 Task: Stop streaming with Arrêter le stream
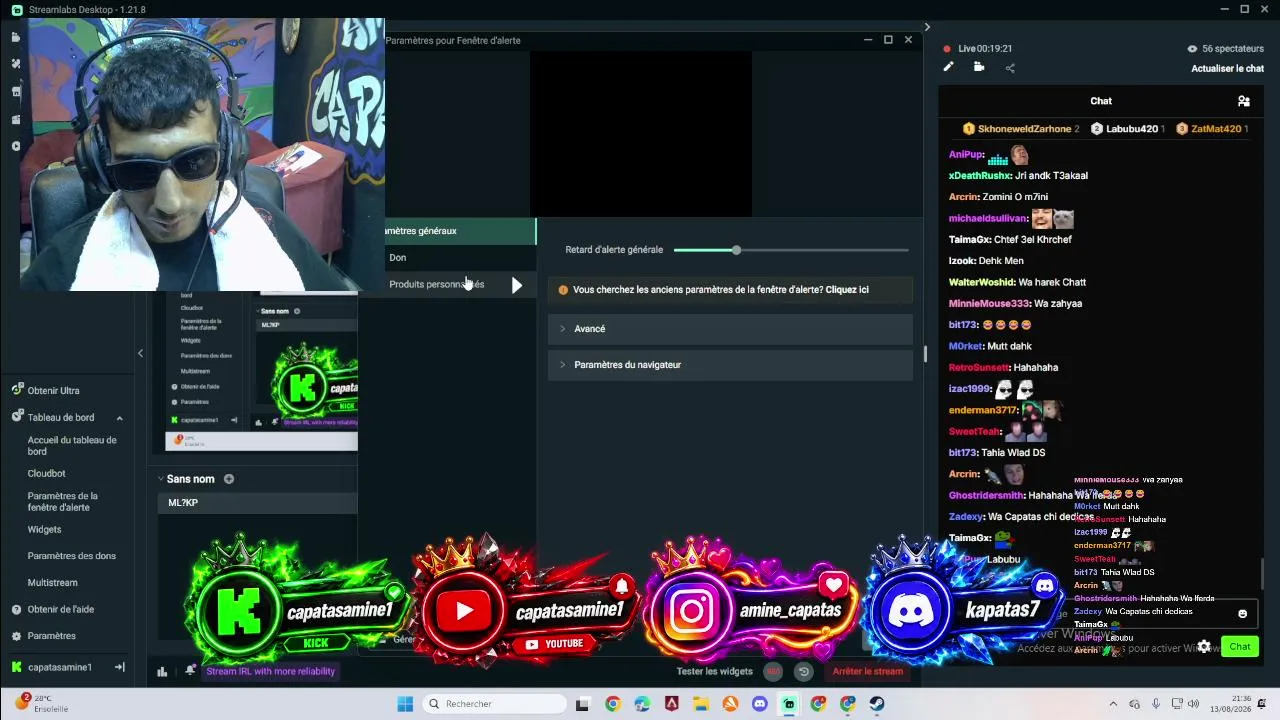868,671
